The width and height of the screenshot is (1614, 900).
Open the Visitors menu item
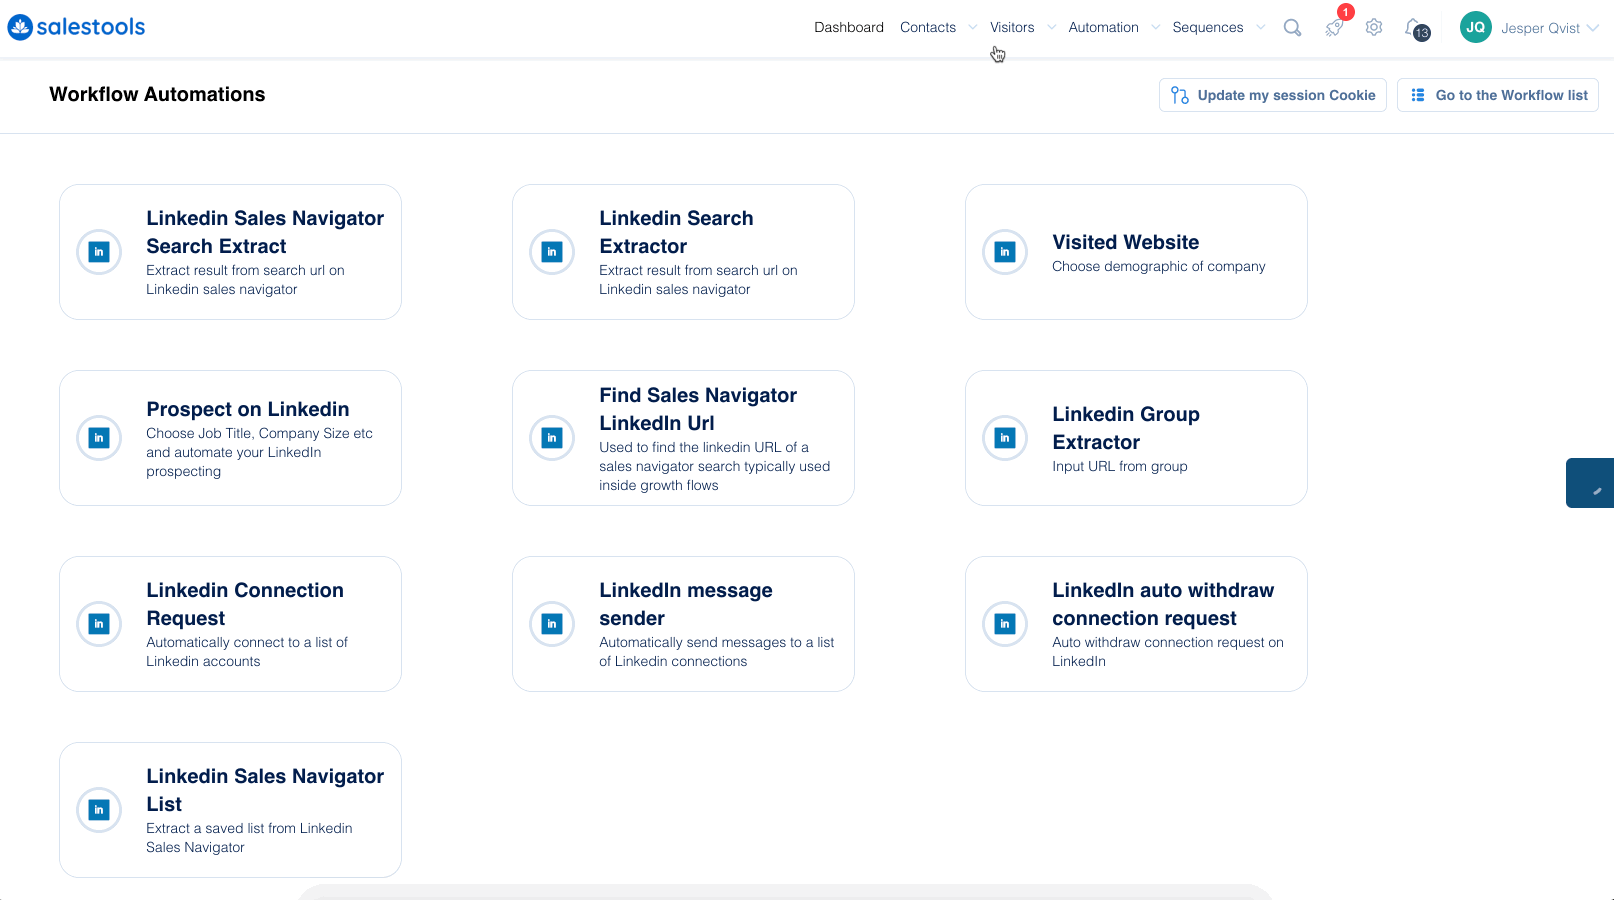click(1012, 28)
